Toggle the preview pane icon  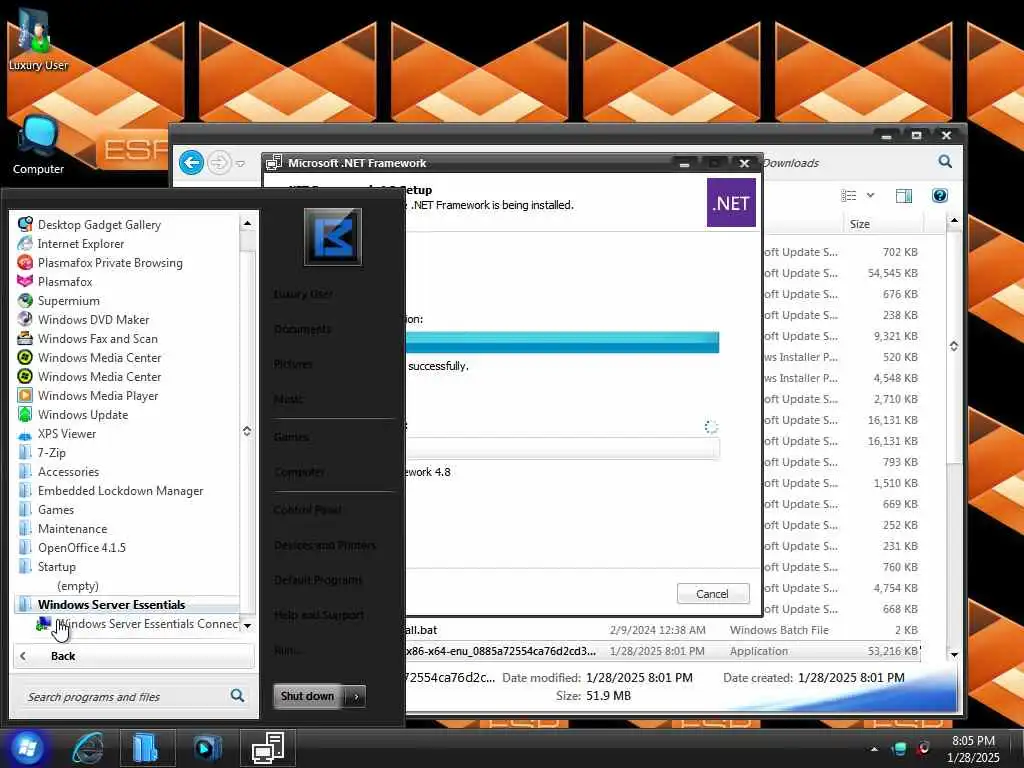click(904, 196)
